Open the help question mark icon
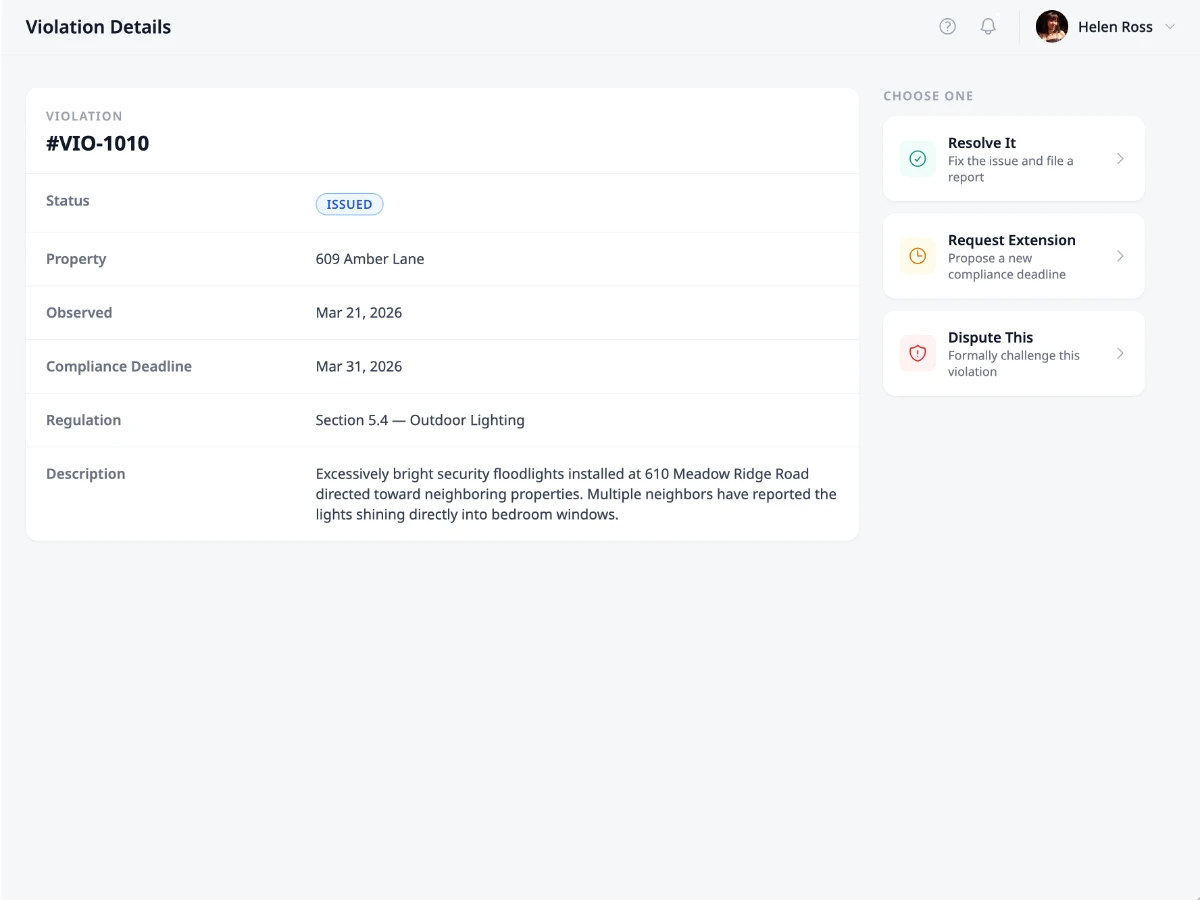Viewport: 1200px width, 900px height. [947, 26]
